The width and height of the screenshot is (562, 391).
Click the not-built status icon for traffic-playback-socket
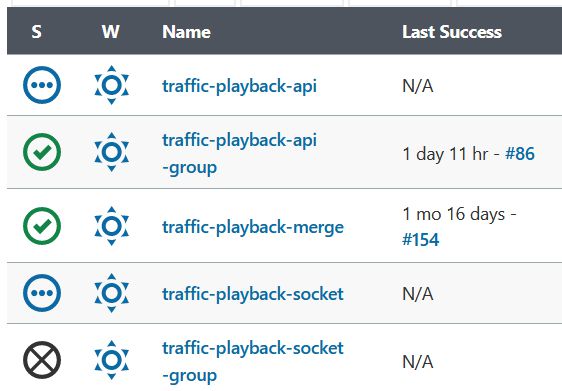(x=42, y=293)
